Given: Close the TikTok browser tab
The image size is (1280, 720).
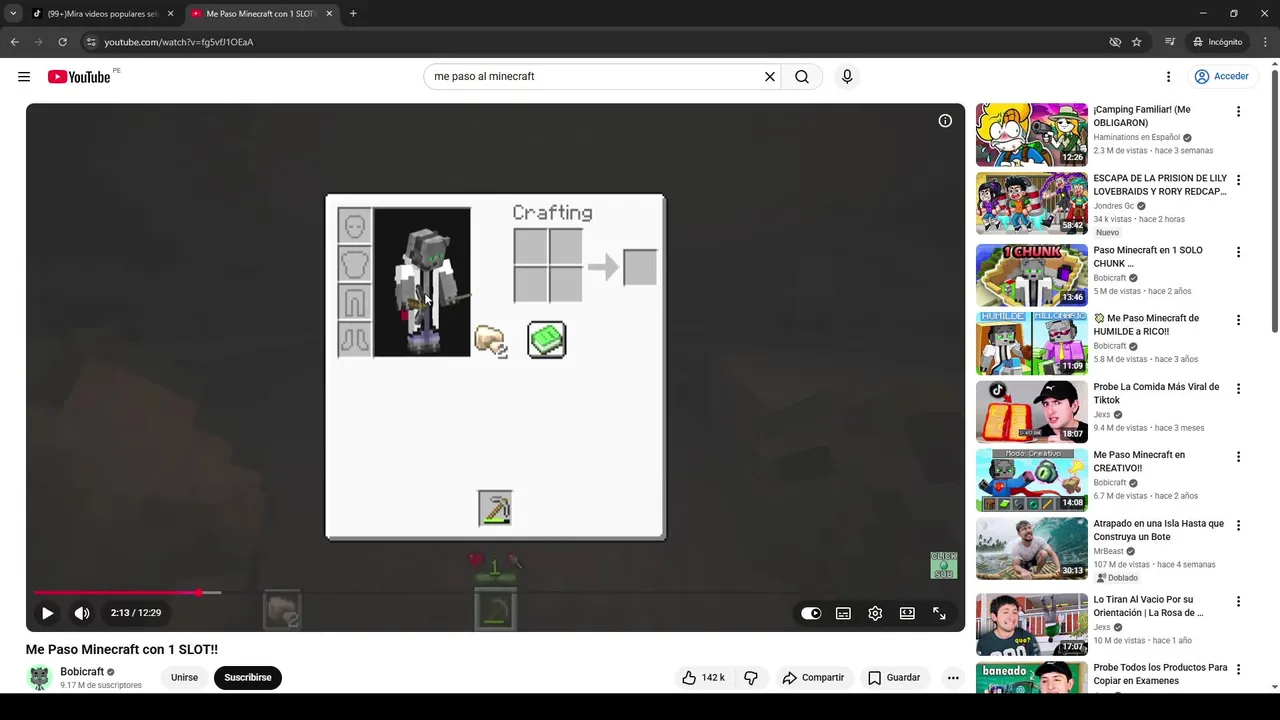Looking at the screenshot, I should [x=171, y=14].
